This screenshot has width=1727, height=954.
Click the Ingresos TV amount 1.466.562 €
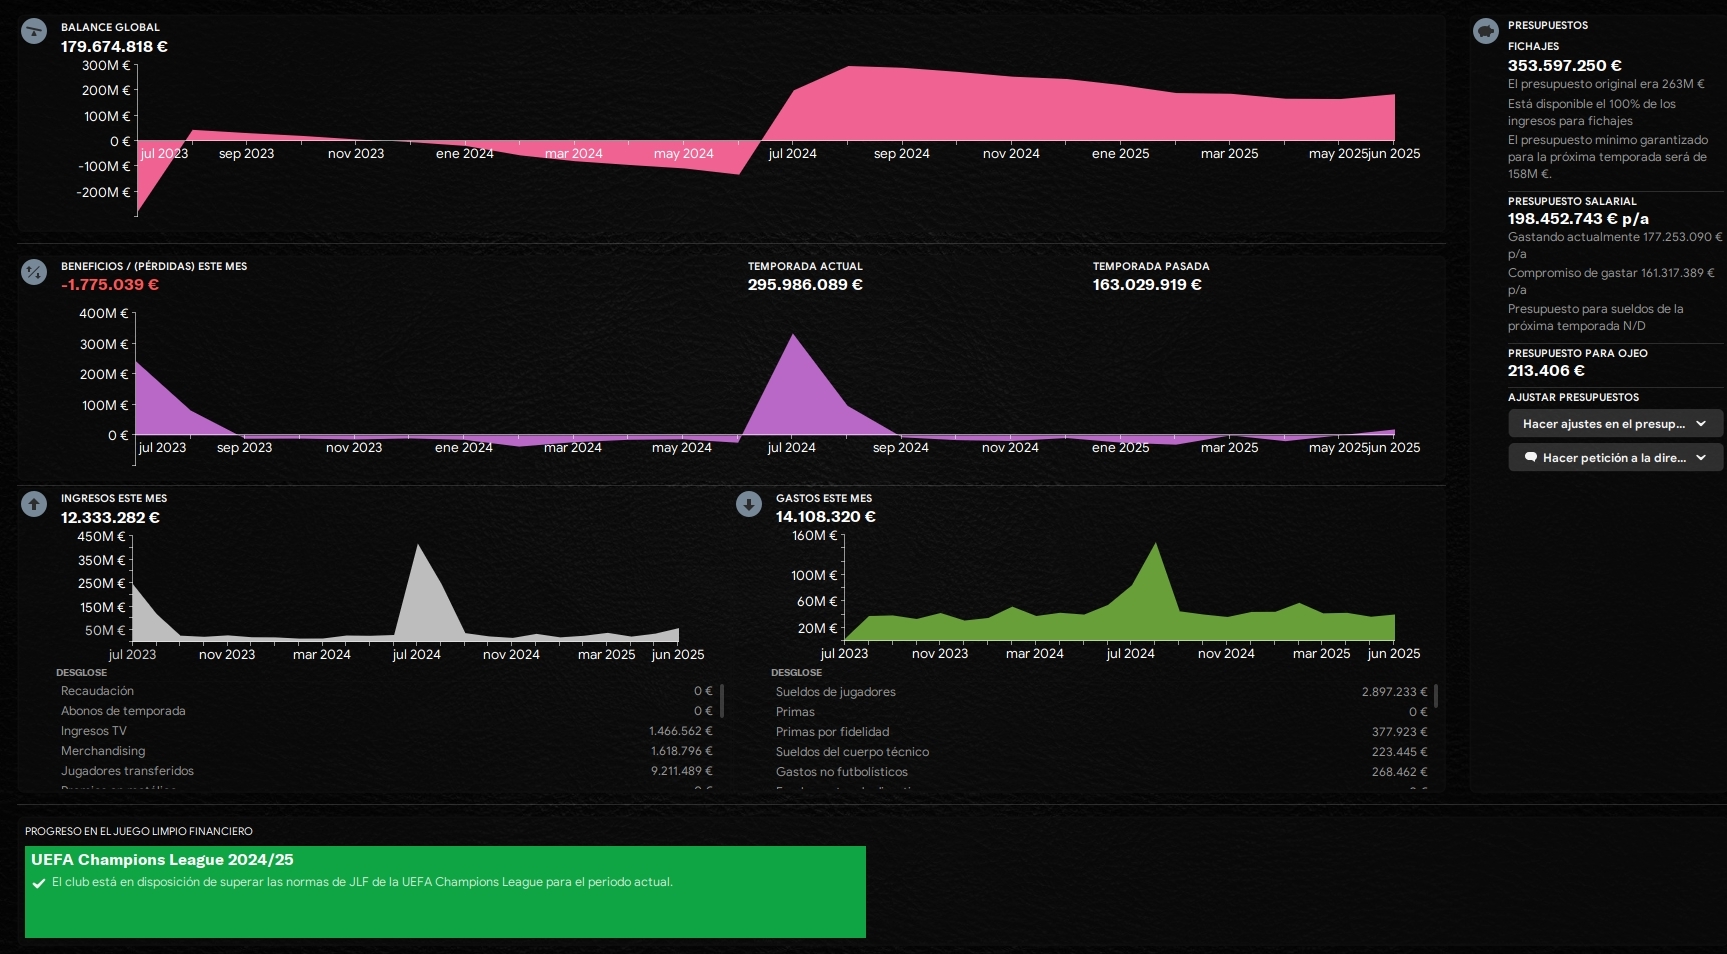(681, 731)
